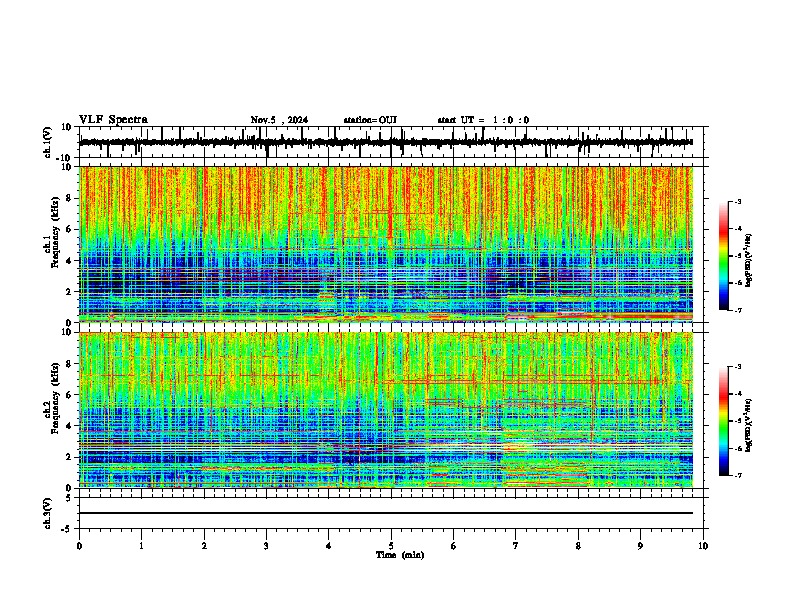Click the ch.2 colorbar log(PSD) unit label
Image resolution: width=792 pixels, height=612 pixels.
pos(749,426)
